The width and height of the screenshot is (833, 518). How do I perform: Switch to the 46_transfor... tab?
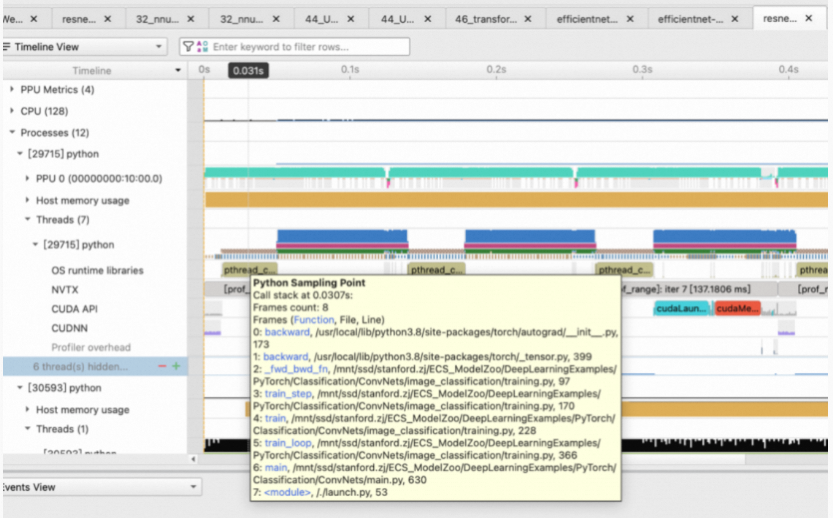[486, 19]
